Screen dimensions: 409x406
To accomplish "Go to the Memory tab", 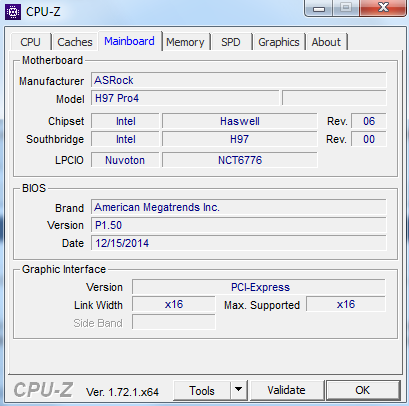I will (185, 42).
